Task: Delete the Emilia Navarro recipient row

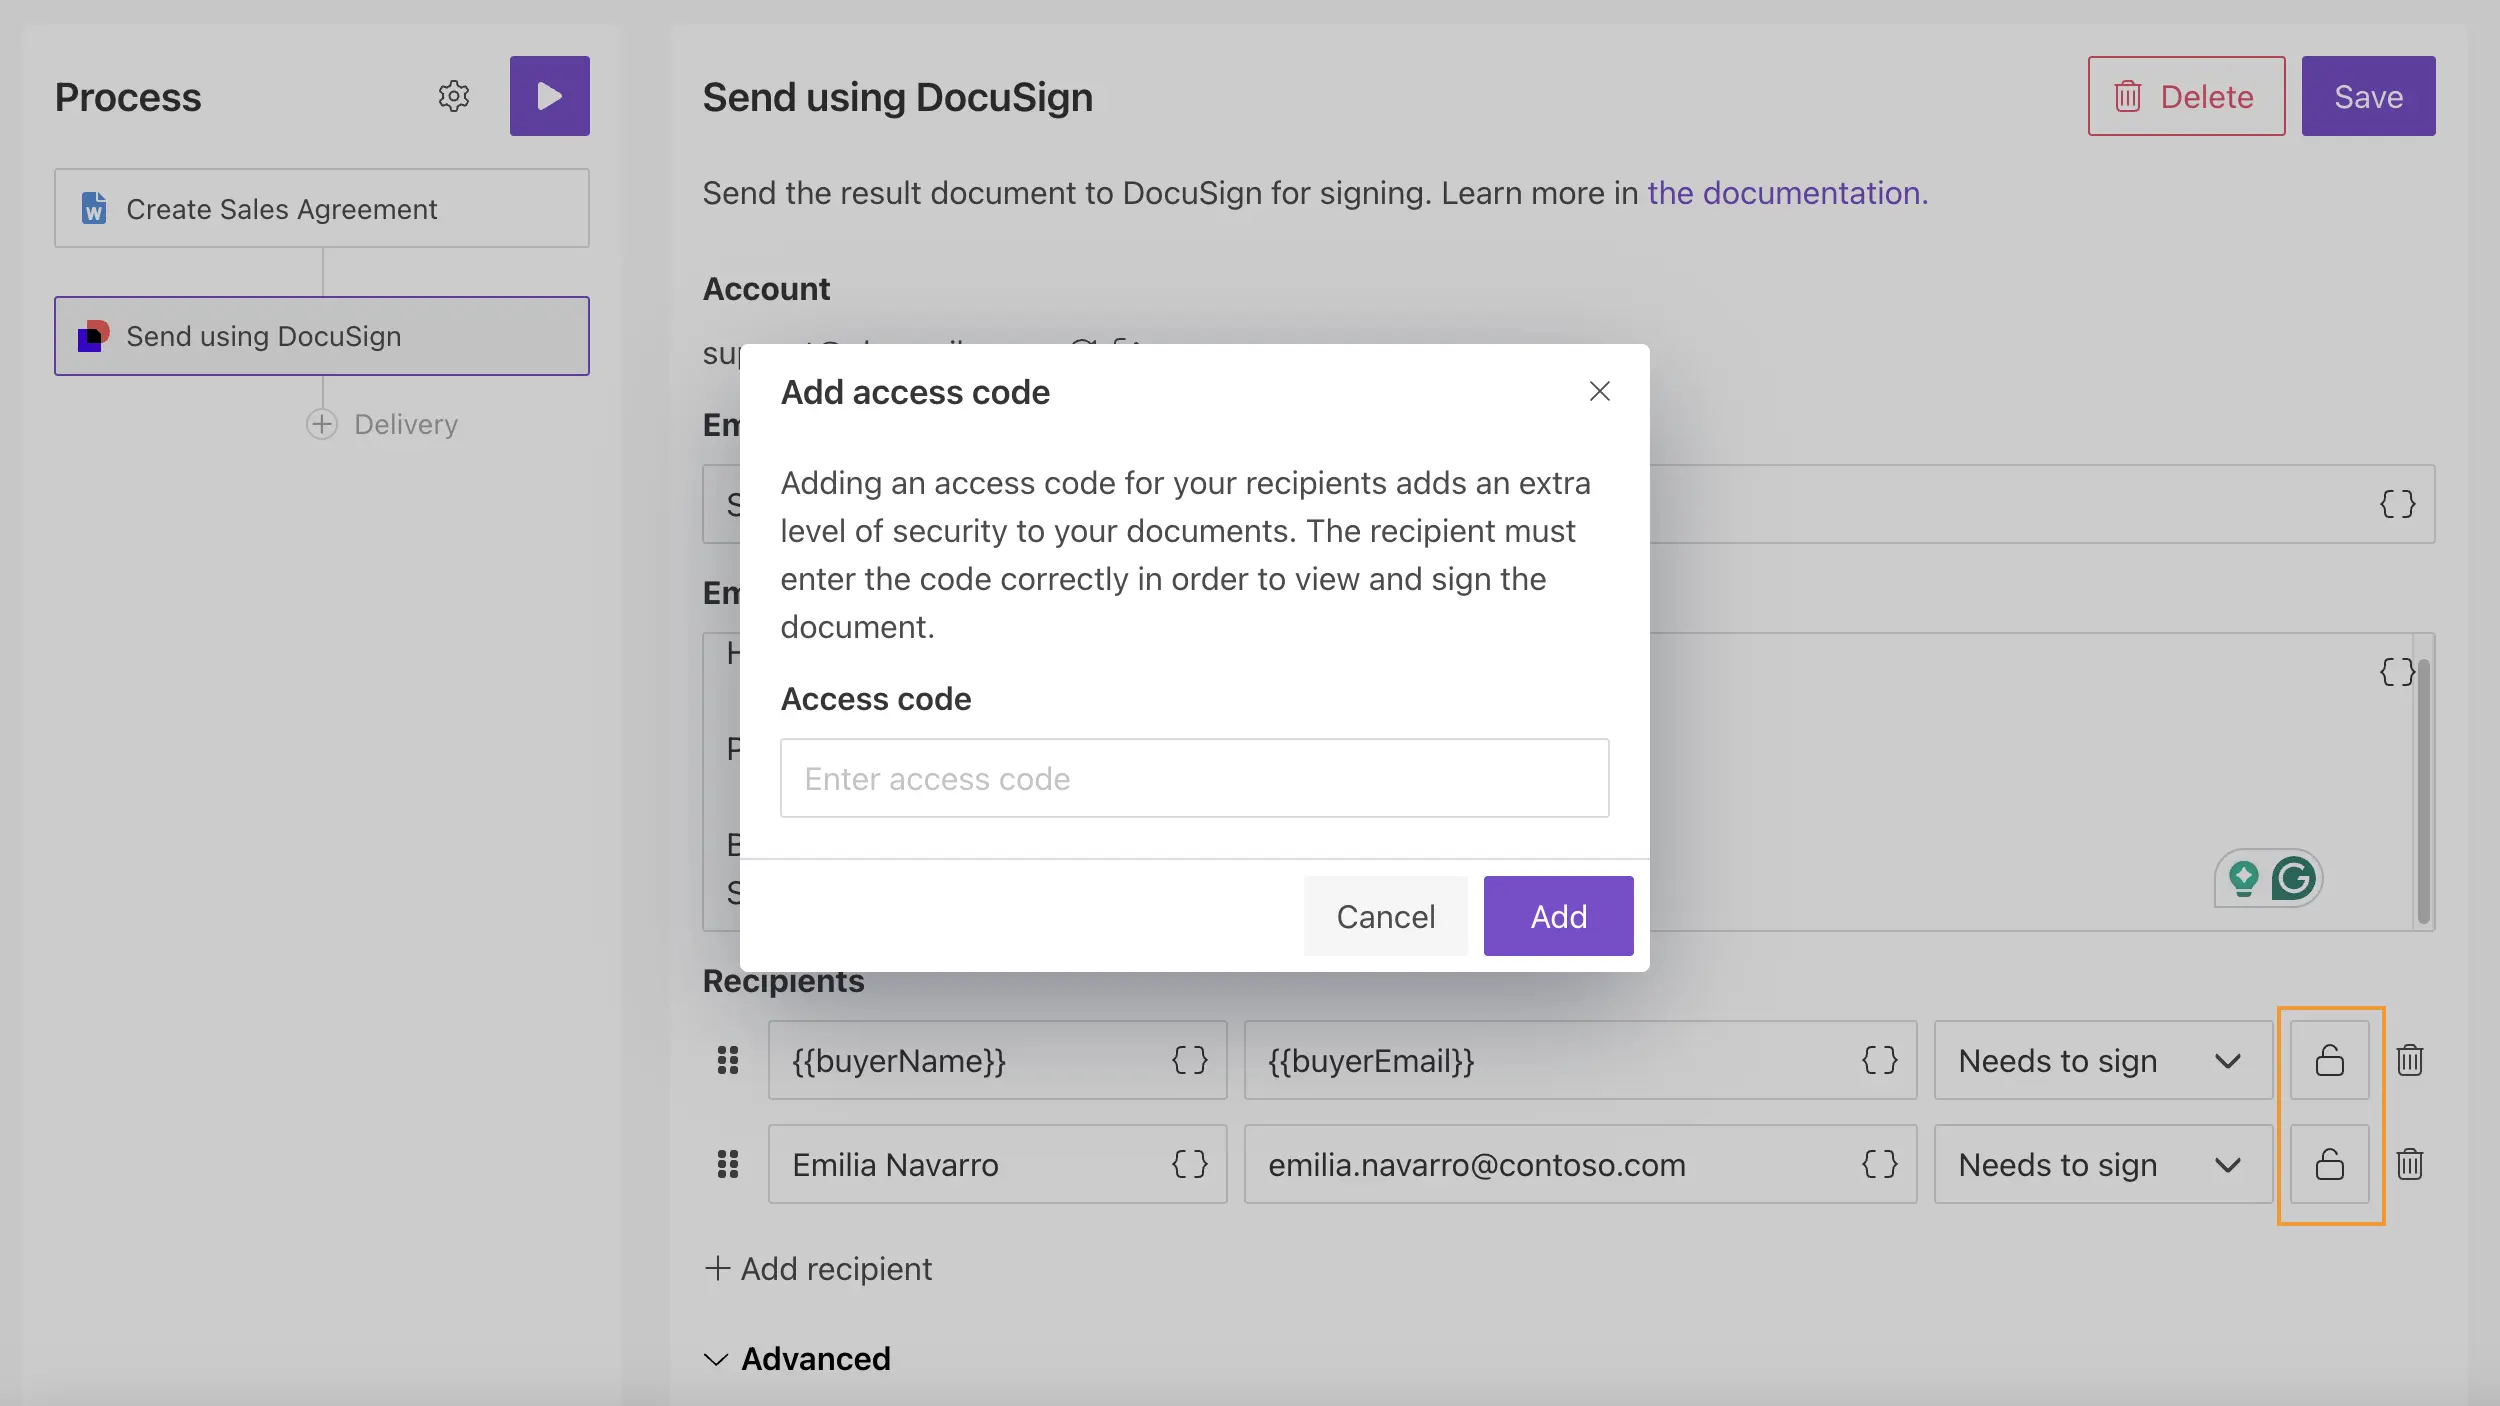Action: (2410, 1164)
